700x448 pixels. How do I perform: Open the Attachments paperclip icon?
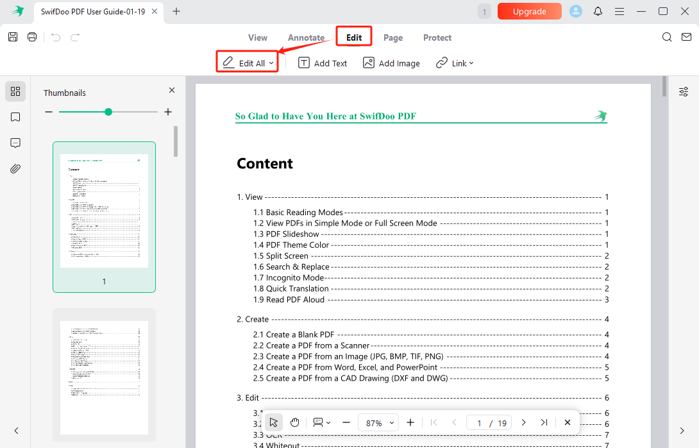pos(16,169)
